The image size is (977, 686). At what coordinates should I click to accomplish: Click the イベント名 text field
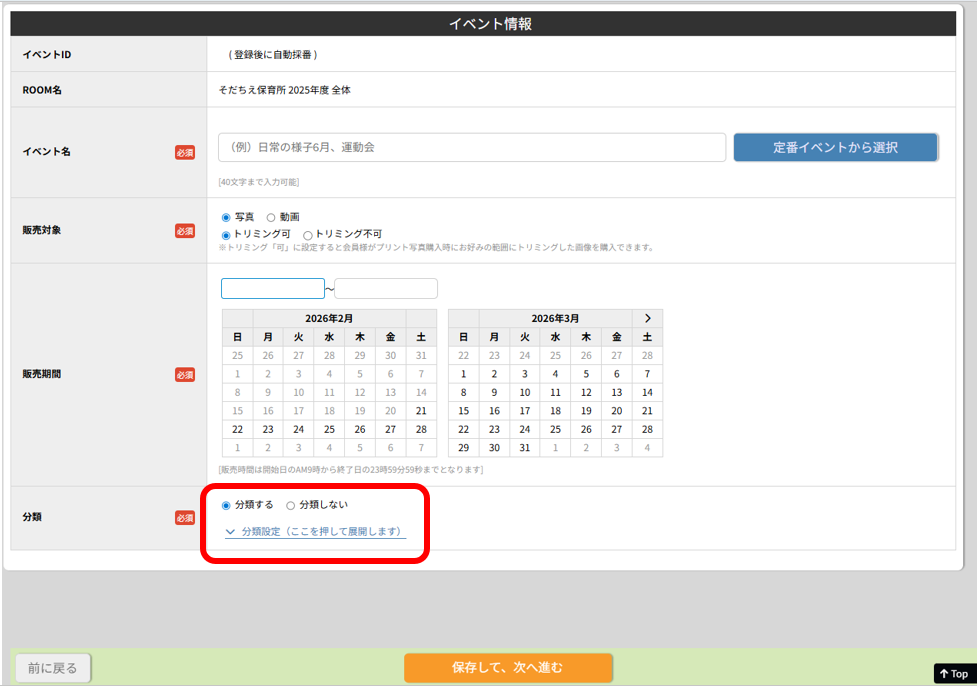(x=472, y=147)
